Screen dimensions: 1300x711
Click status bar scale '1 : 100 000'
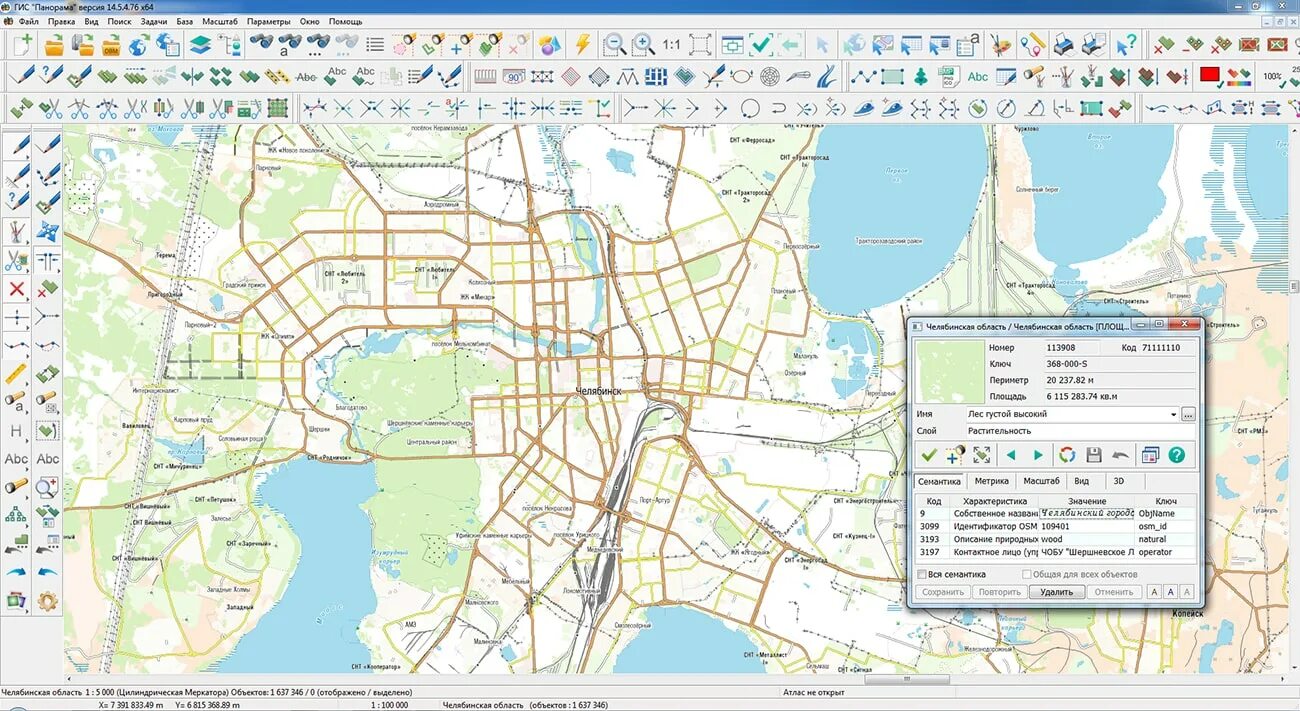[x=389, y=705]
